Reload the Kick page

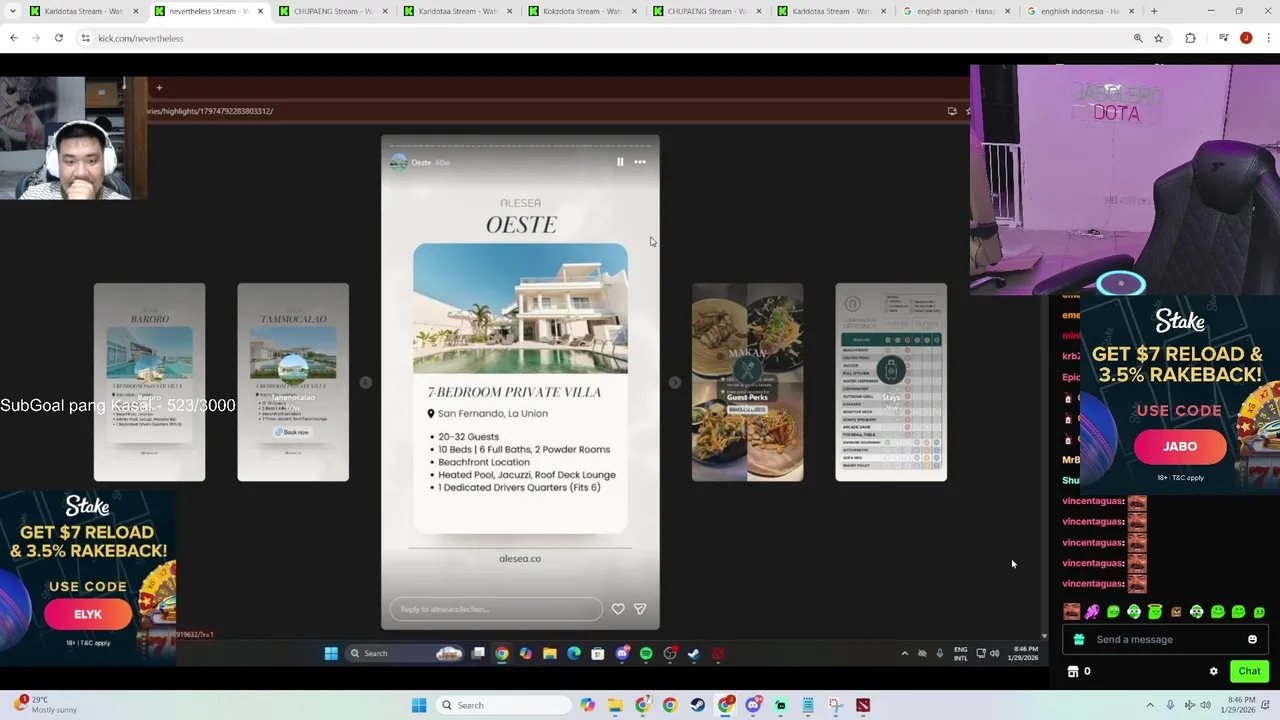point(59,38)
